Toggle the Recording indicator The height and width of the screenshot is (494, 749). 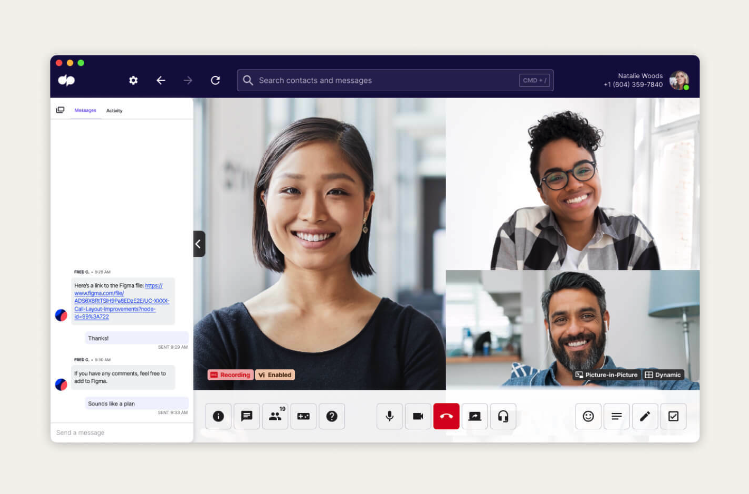tap(230, 375)
